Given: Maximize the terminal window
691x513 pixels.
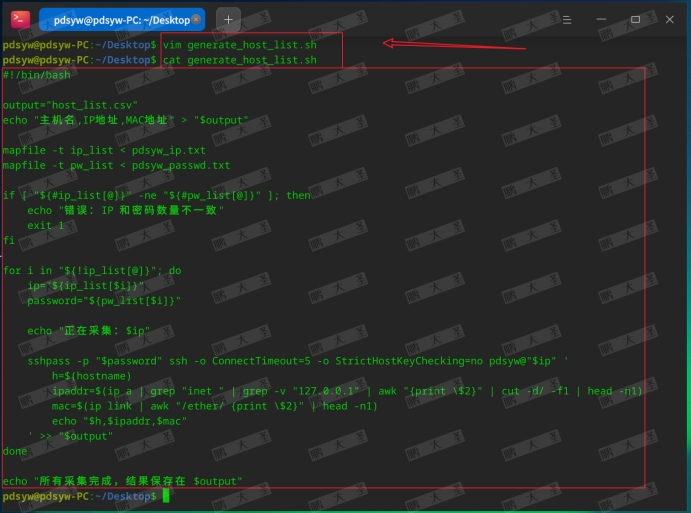Looking at the screenshot, I should click(635, 19).
